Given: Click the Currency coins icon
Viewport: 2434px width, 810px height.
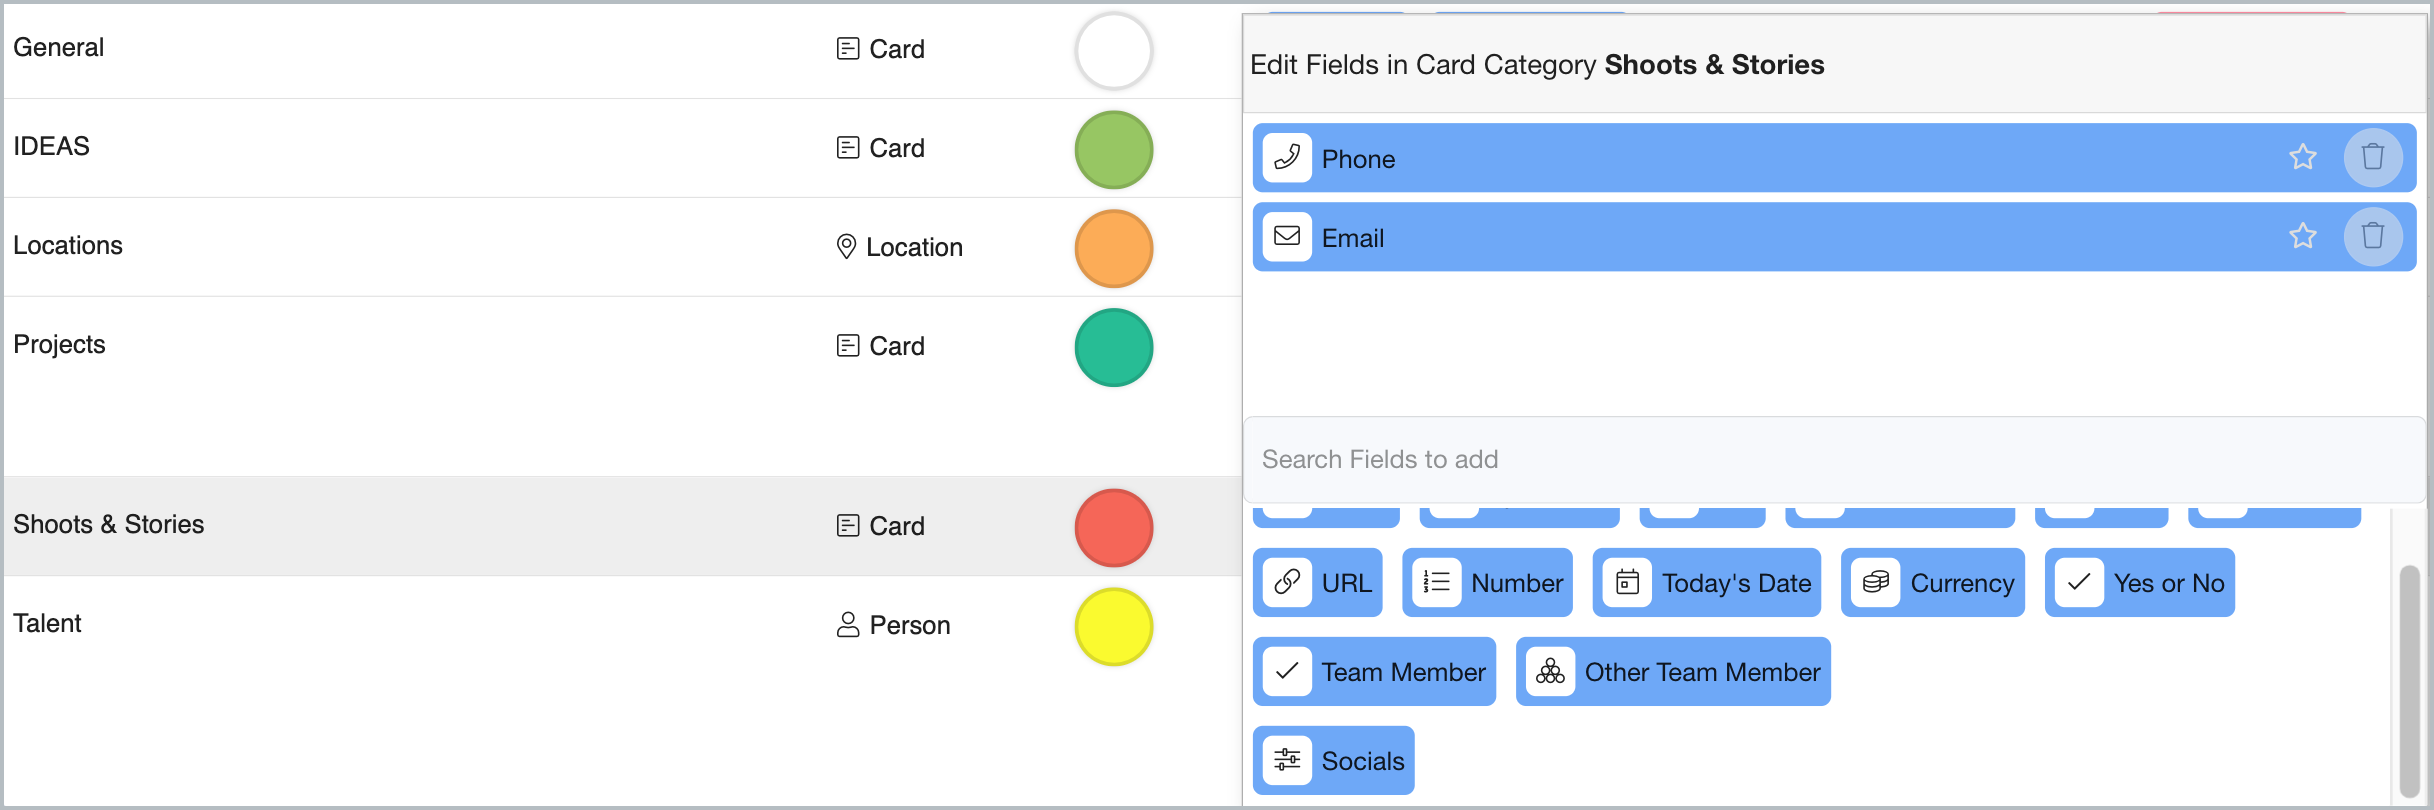Looking at the screenshot, I should tap(1876, 583).
